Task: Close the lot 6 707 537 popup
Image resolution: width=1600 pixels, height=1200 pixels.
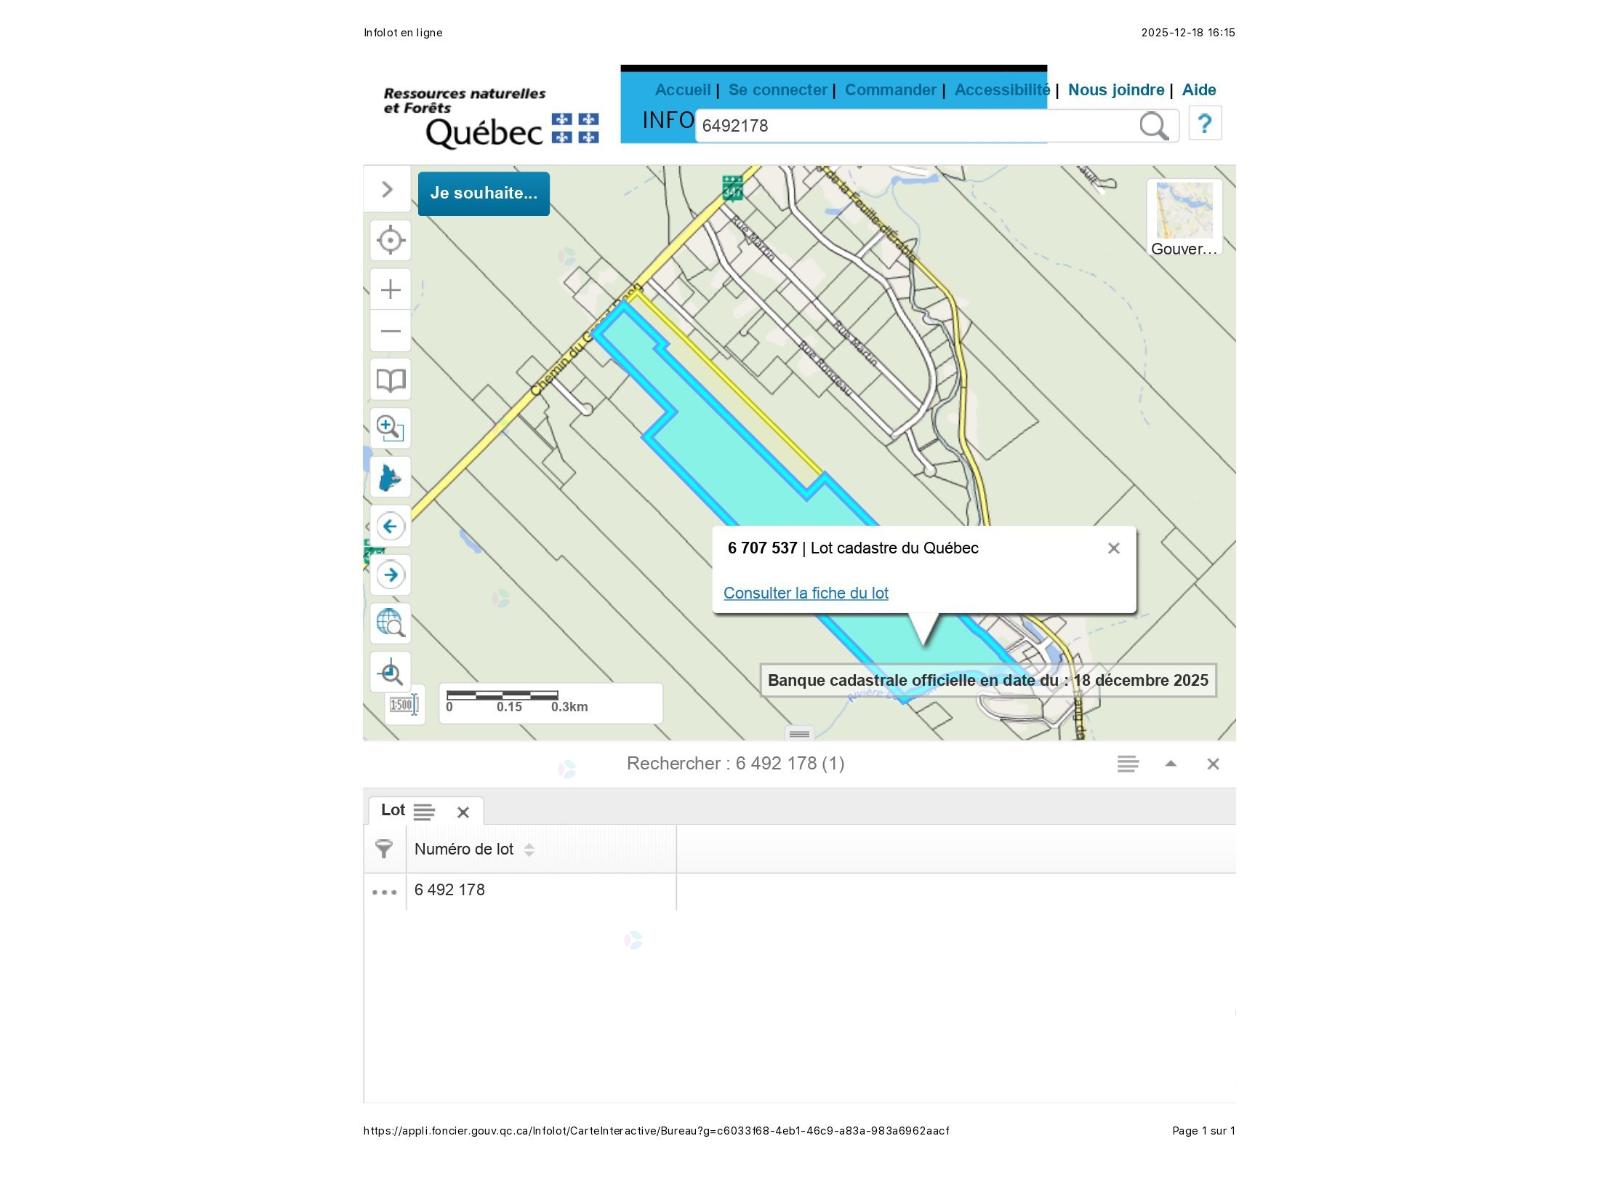Action: 1114,548
